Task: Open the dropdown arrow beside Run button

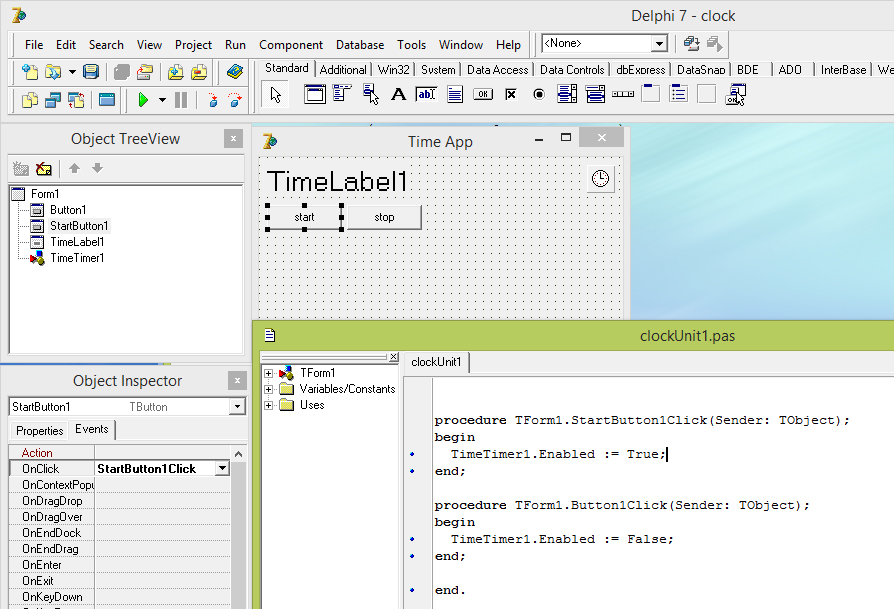Action: (162, 100)
